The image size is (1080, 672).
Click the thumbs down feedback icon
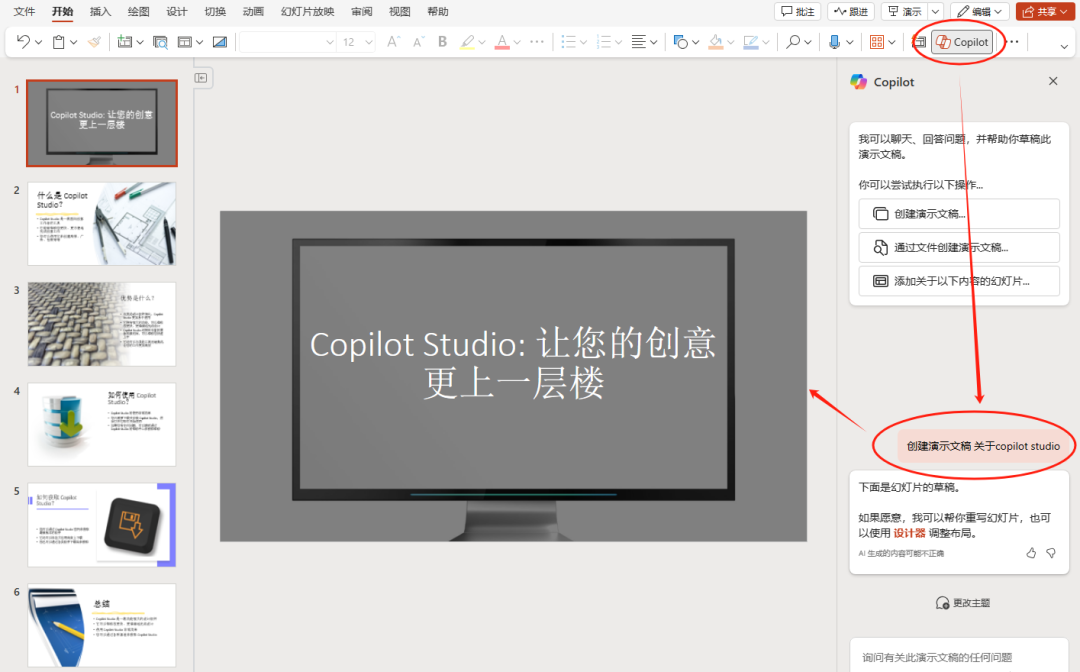click(1051, 553)
